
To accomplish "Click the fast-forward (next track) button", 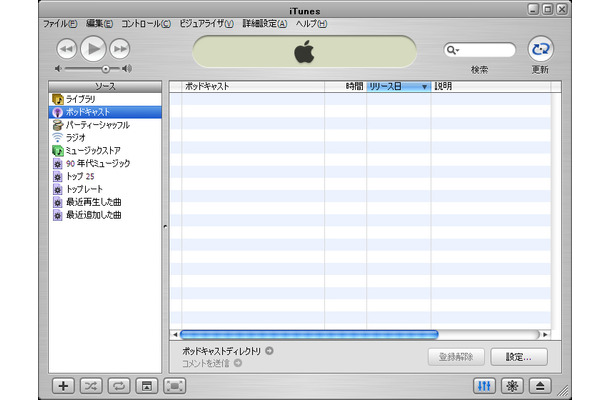I will [x=120, y=49].
